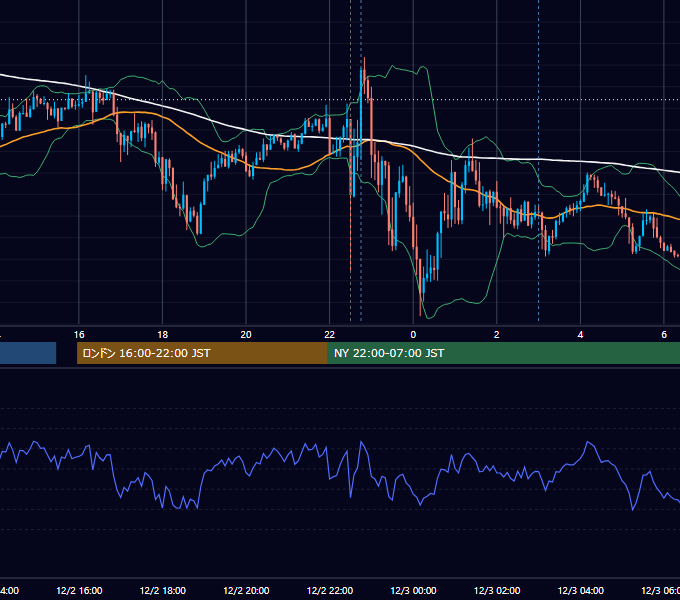Click the 22 hour axis label
Image resolution: width=680 pixels, height=600 pixels.
tap(330, 335)
